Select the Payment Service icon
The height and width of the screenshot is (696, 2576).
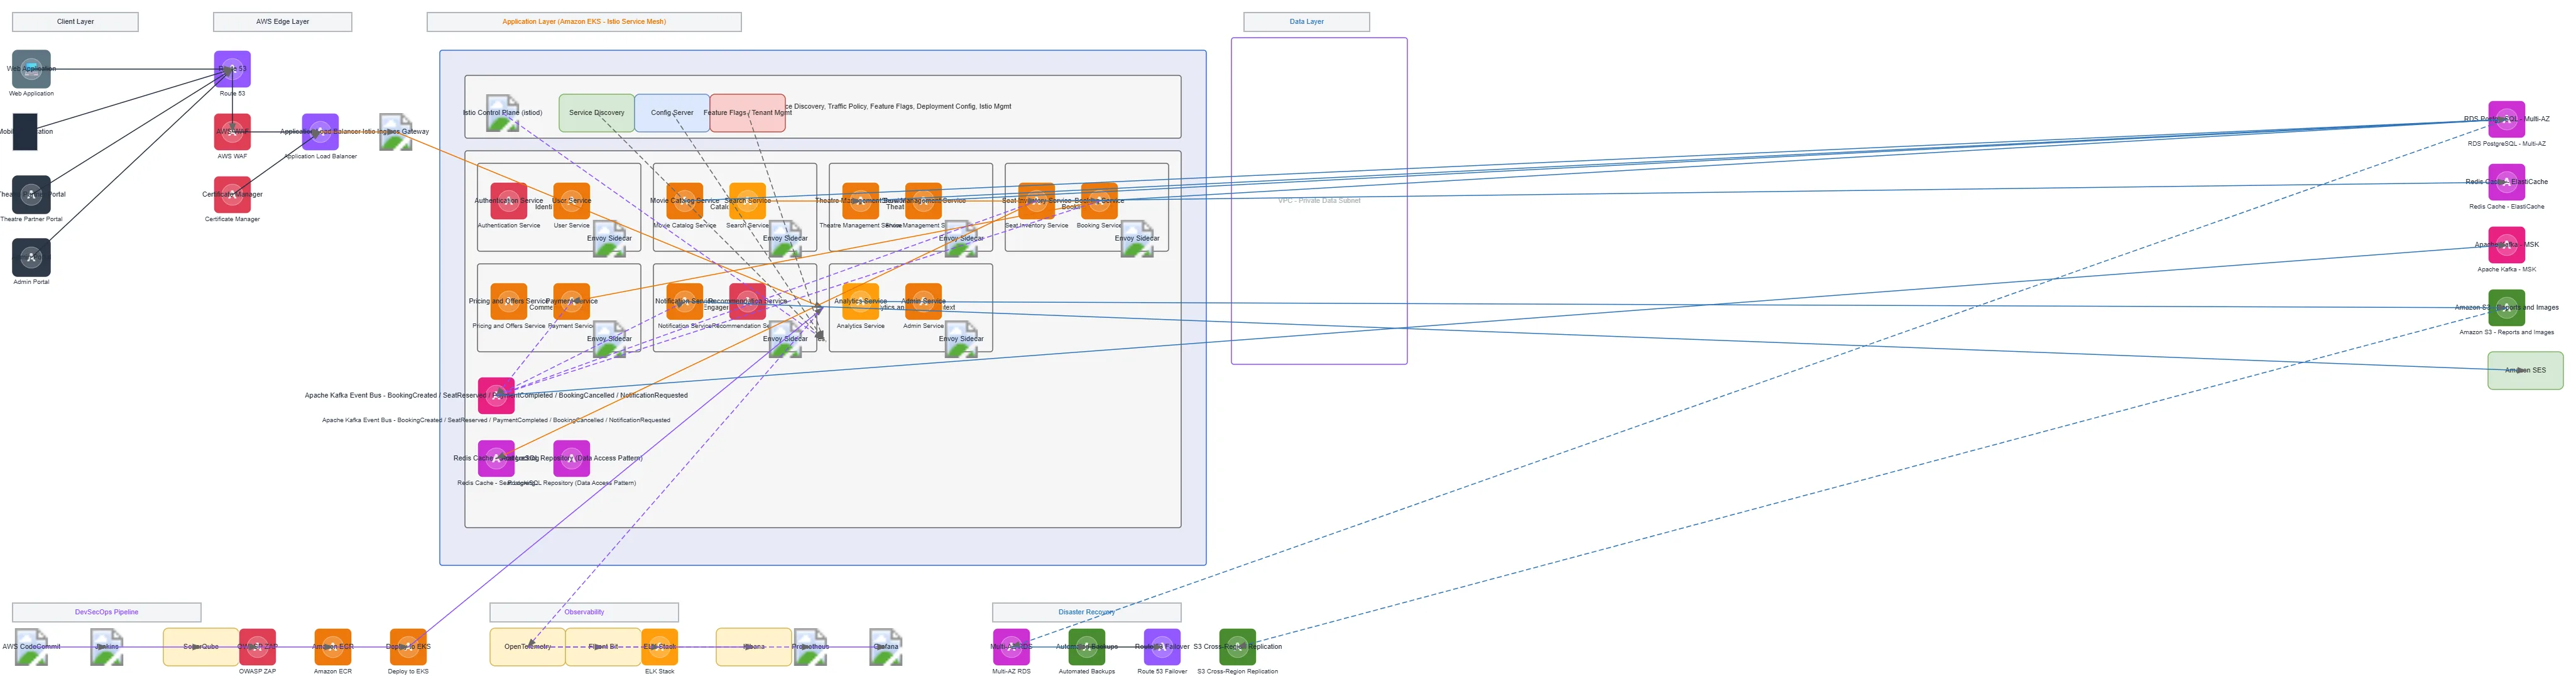[x=571, y=302]
